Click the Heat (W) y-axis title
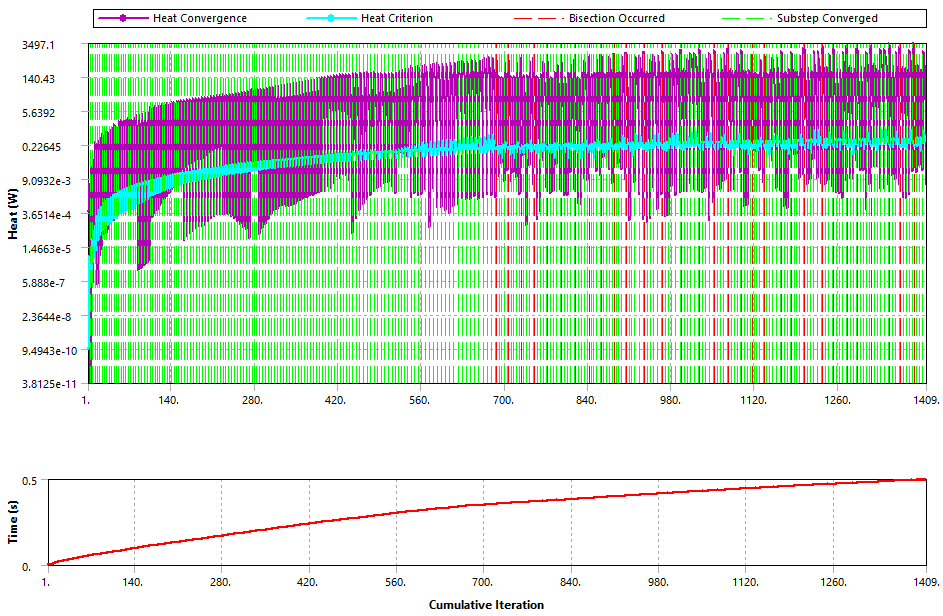943x616 pixels. (13, 214)
